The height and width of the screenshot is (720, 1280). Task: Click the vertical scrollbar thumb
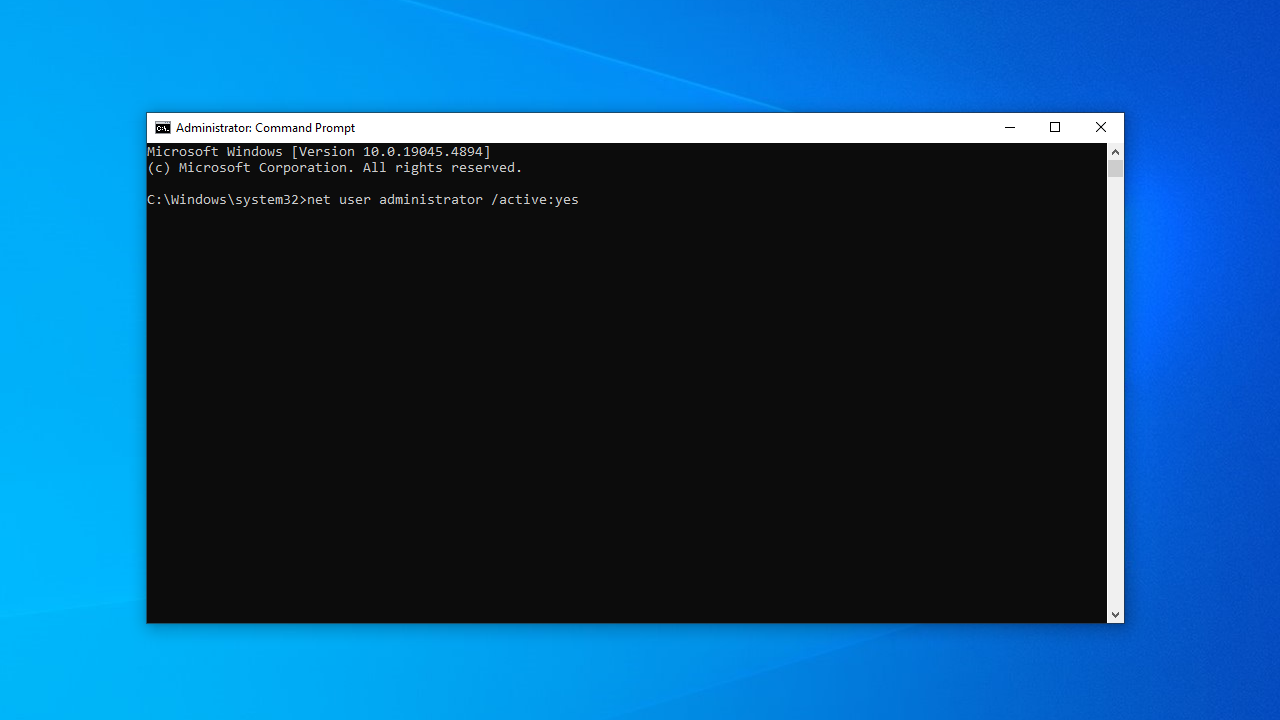pyautogui.click(x=1115, y=169)
